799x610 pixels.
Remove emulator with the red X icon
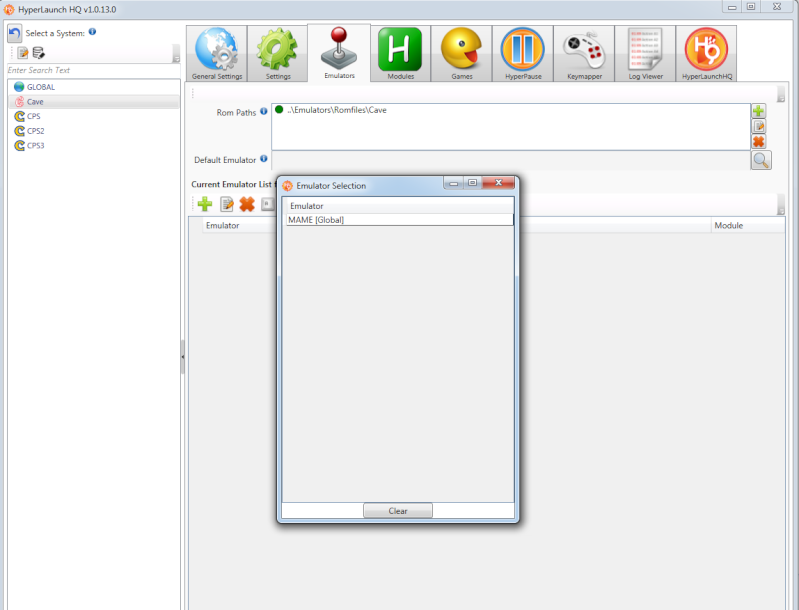point(247,204)
